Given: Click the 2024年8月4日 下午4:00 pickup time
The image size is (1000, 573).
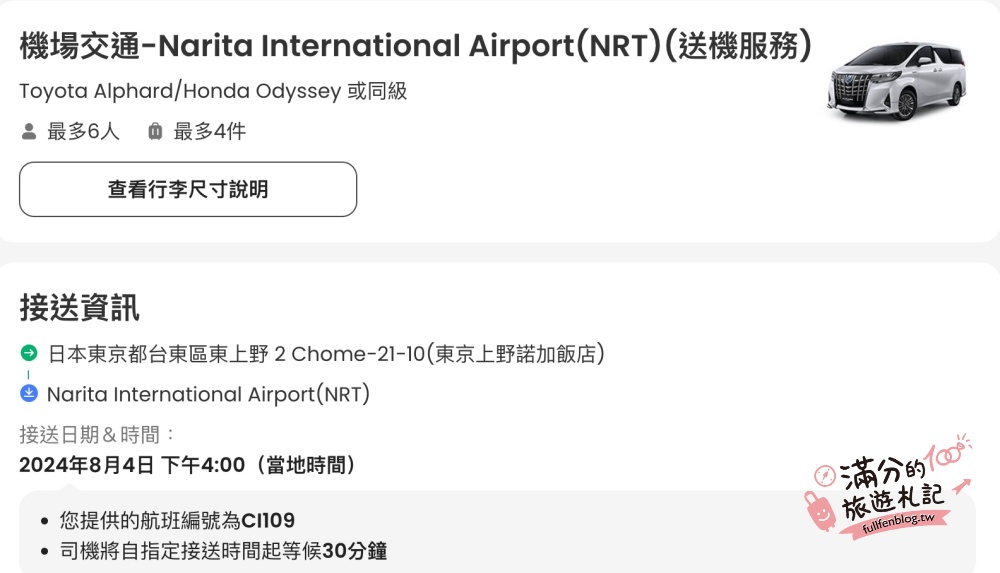Looking at the screenshot, I should pos(187,465).
